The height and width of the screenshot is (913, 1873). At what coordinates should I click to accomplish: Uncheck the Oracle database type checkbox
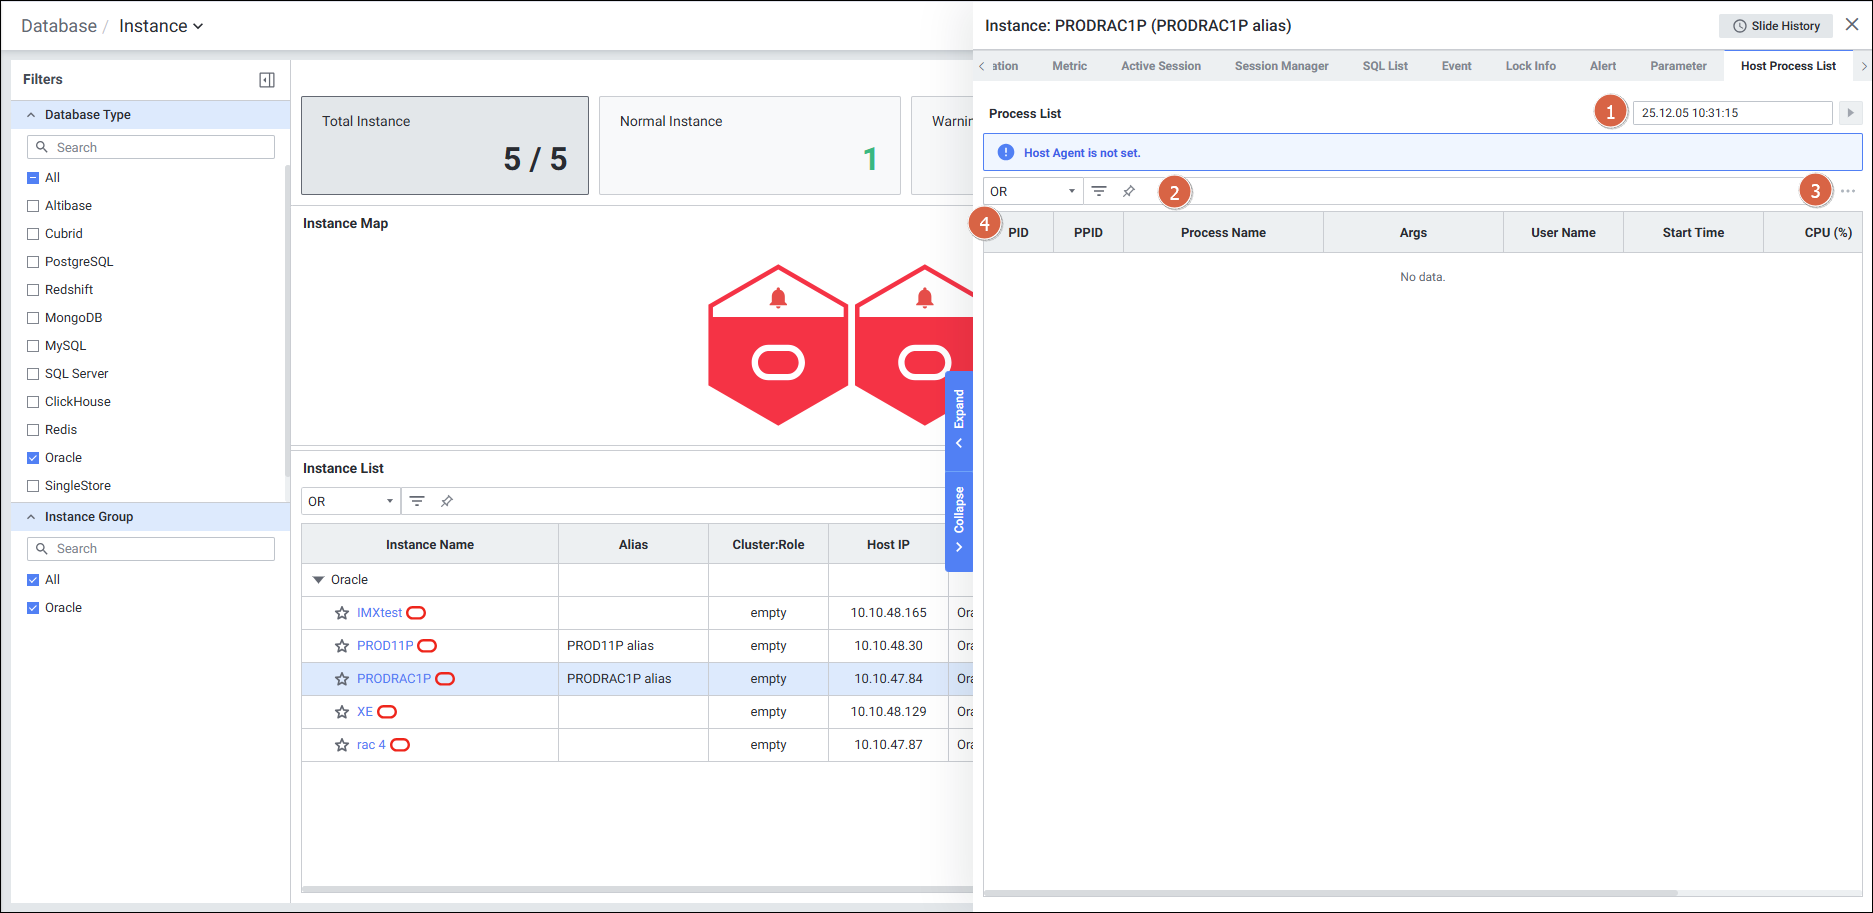click(x=33, y=458)
